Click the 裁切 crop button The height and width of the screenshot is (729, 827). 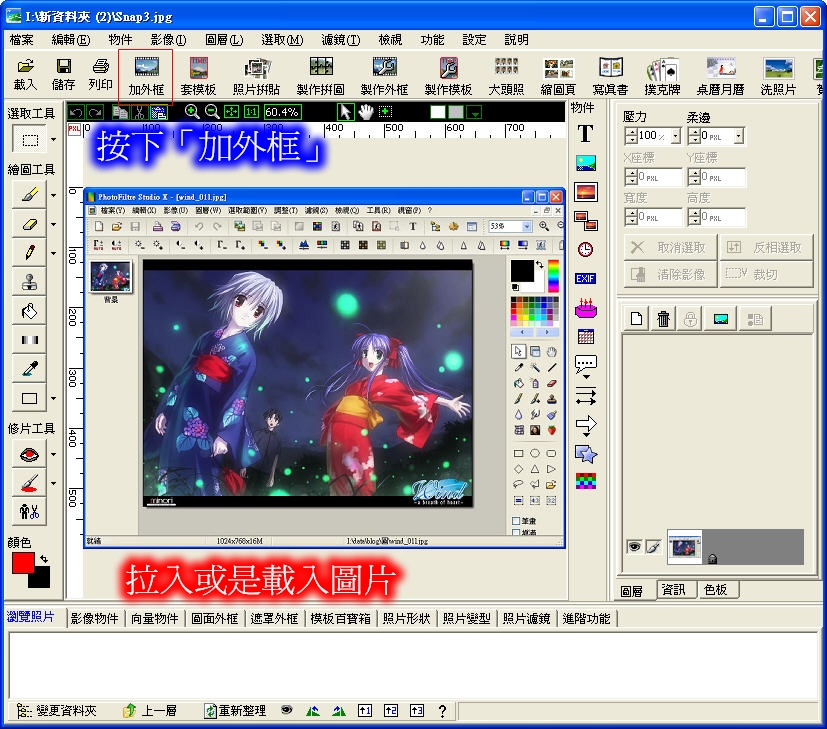(766, 274)
